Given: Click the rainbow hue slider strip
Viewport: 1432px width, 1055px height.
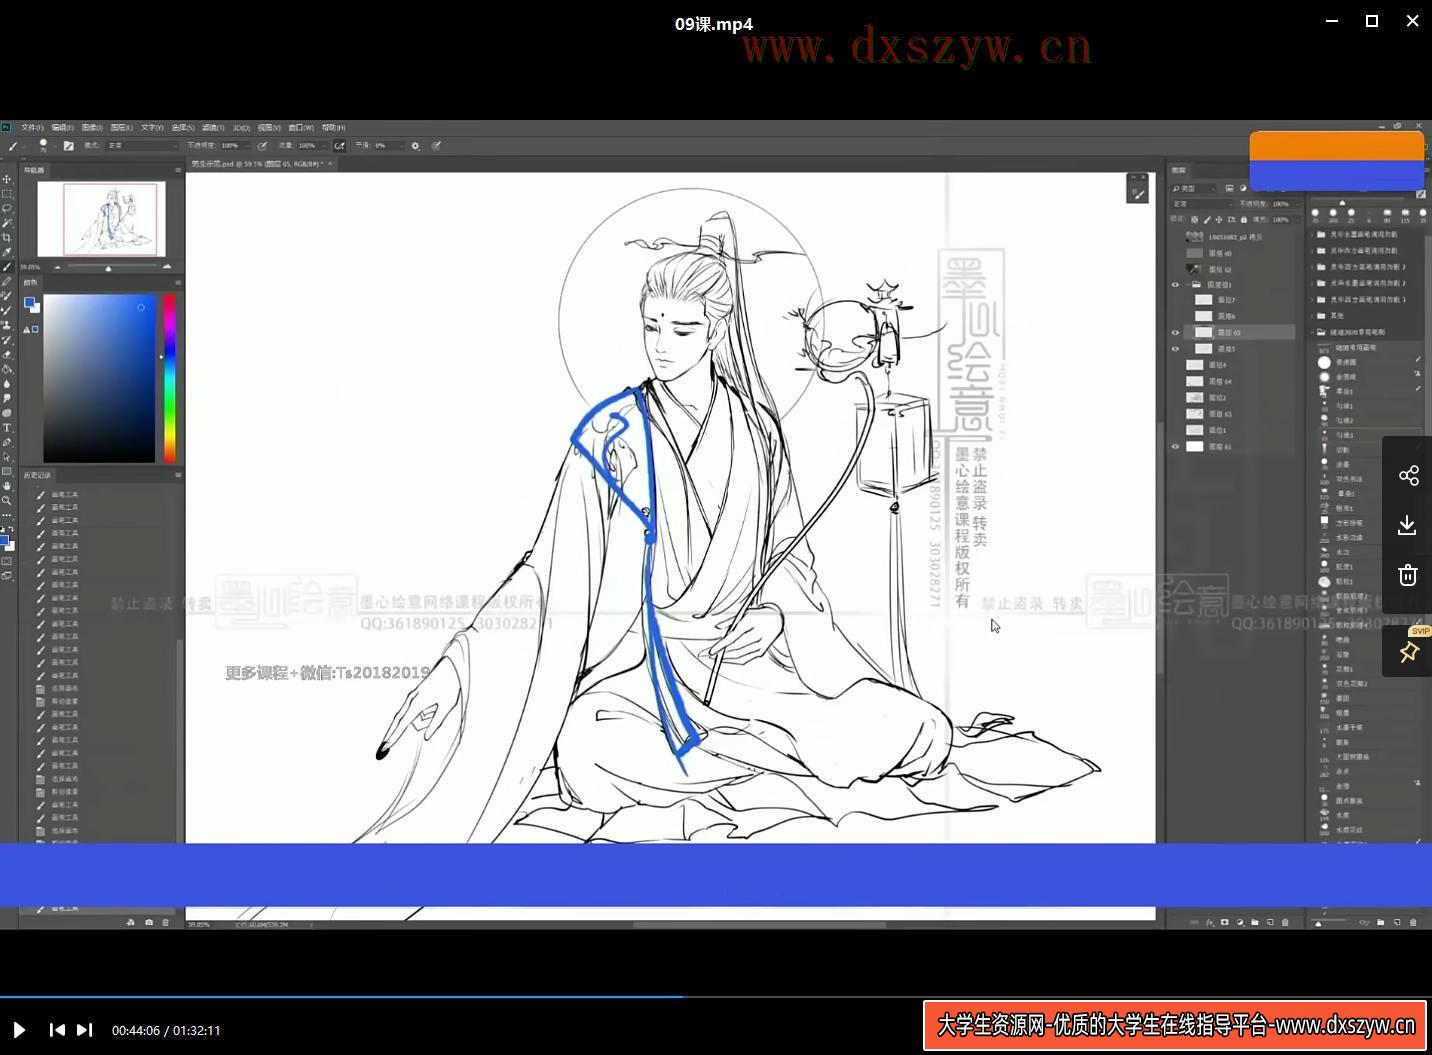Looking at the screenshot, I should (x=170, y=378).
